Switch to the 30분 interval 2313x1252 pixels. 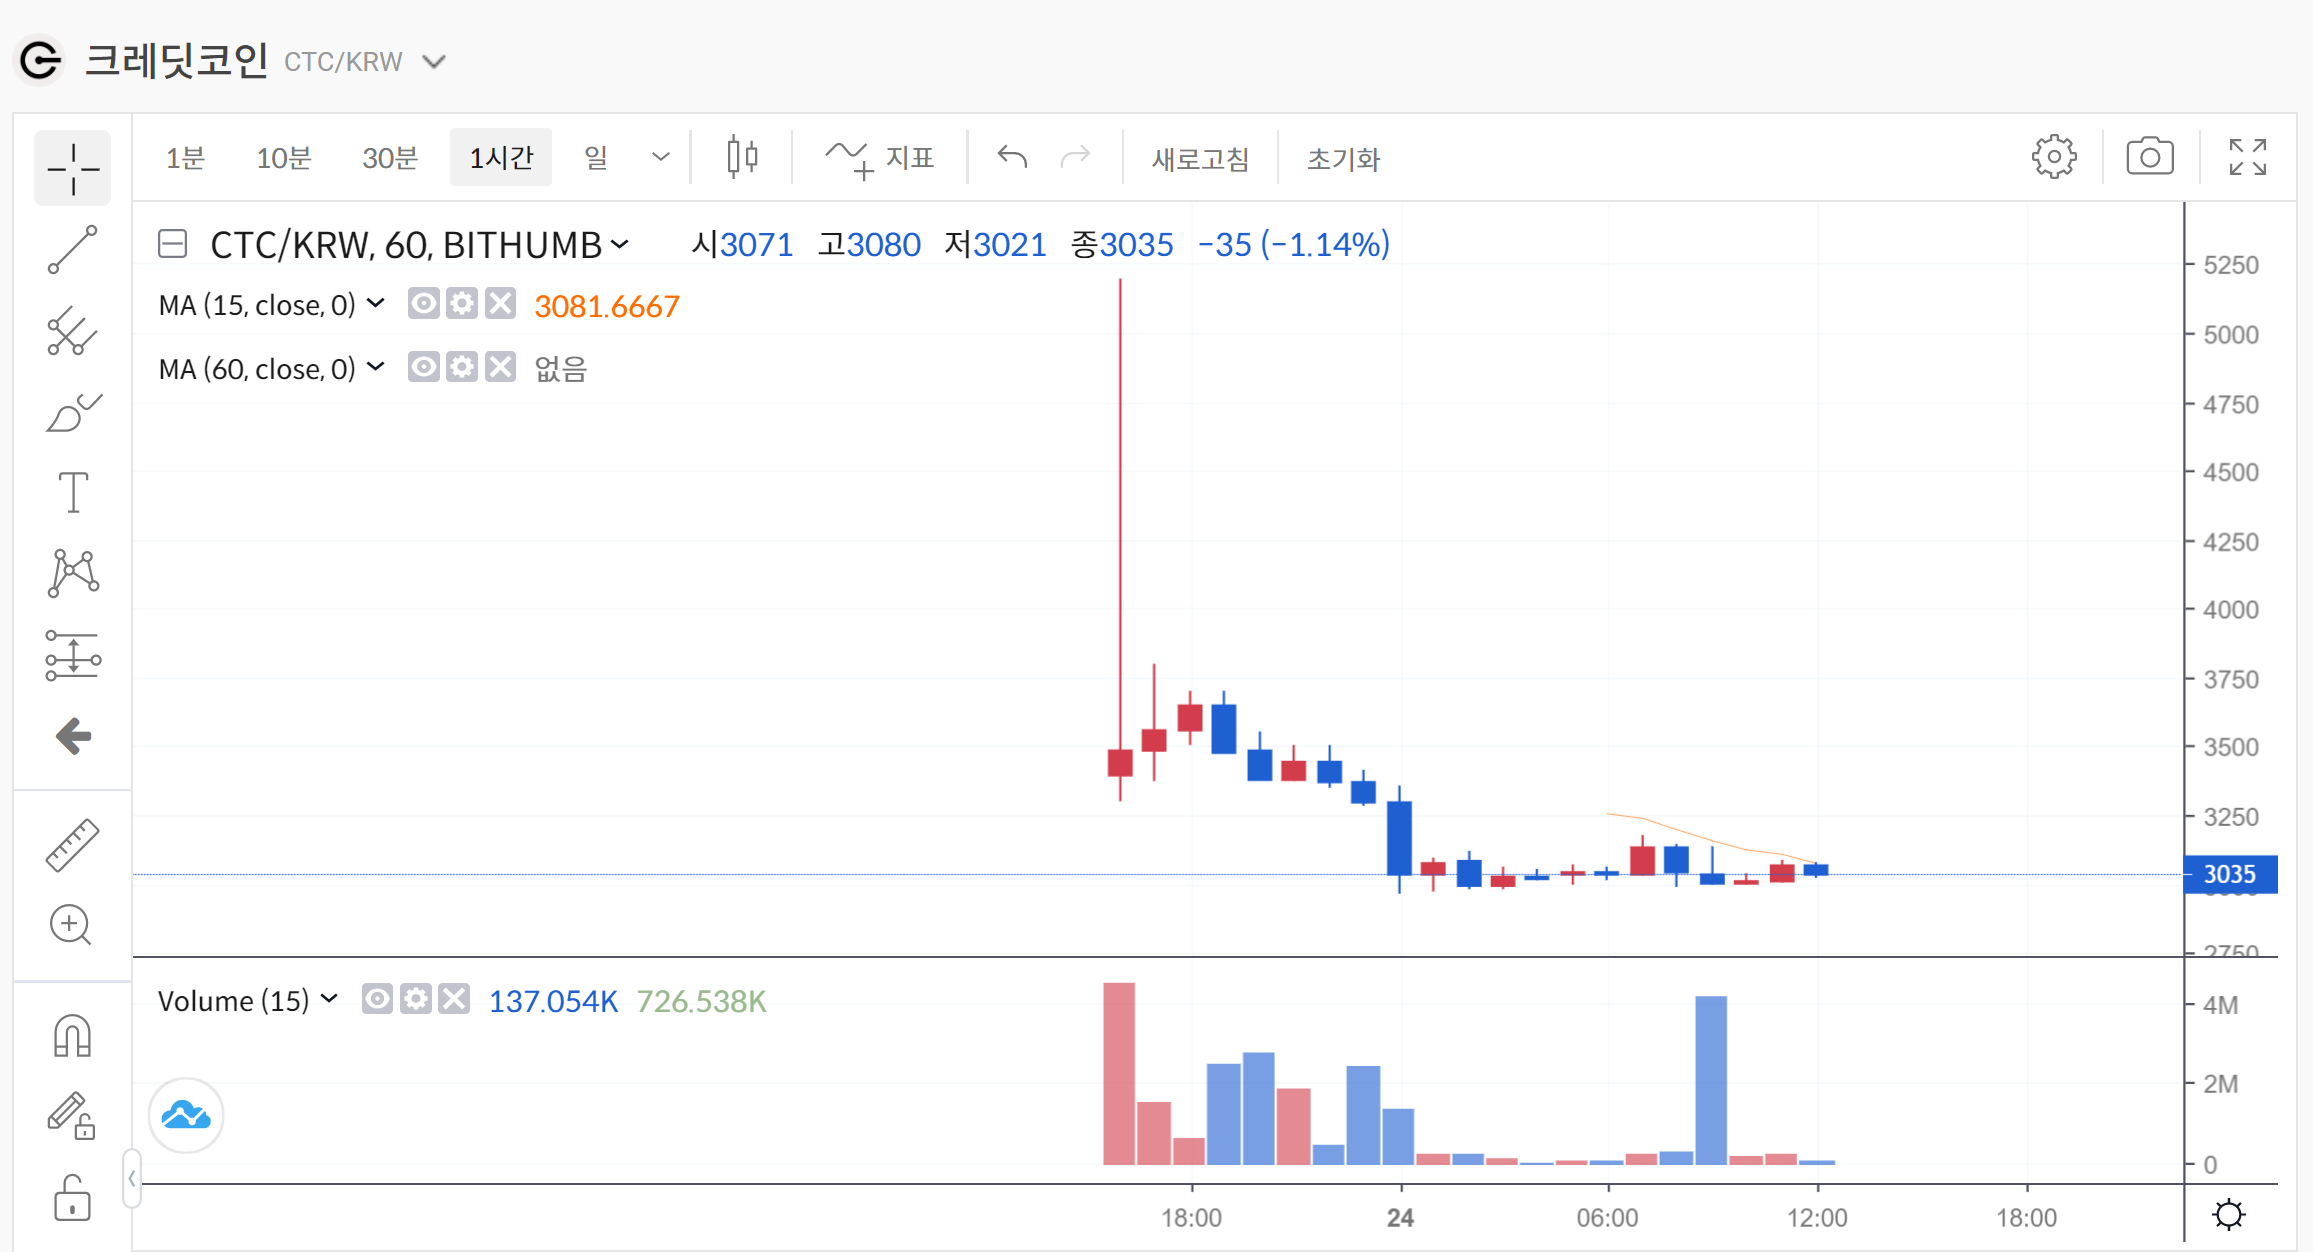coord(389,158)
